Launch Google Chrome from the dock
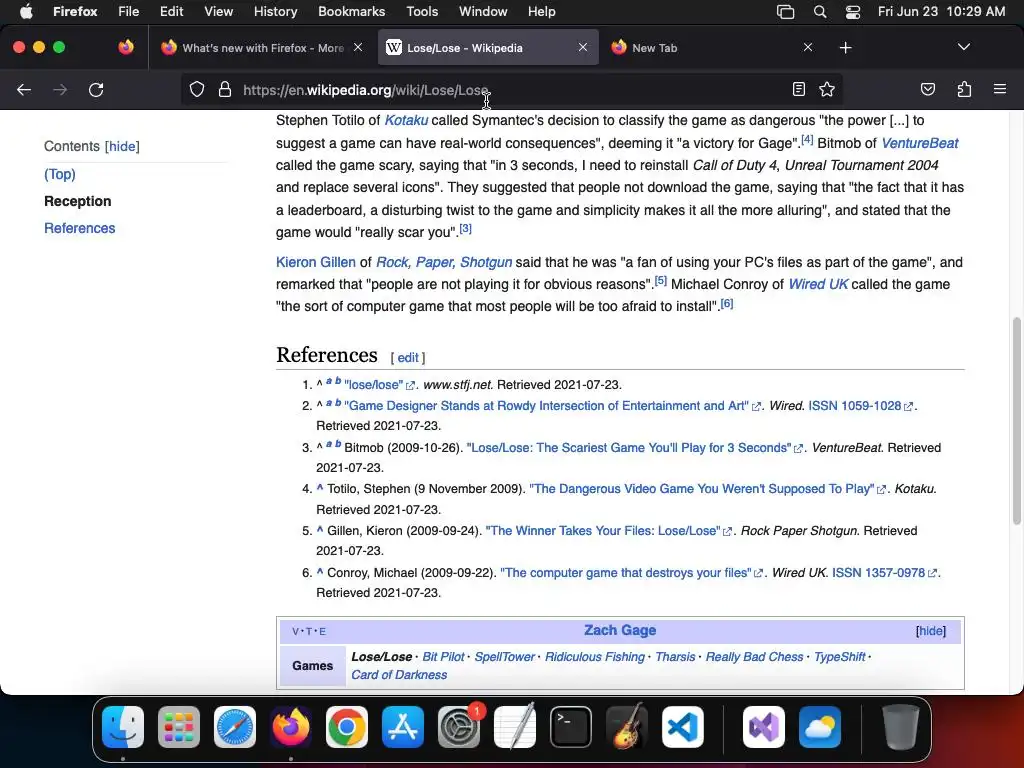Screen dimensions: 1024x768 [347, 727]
